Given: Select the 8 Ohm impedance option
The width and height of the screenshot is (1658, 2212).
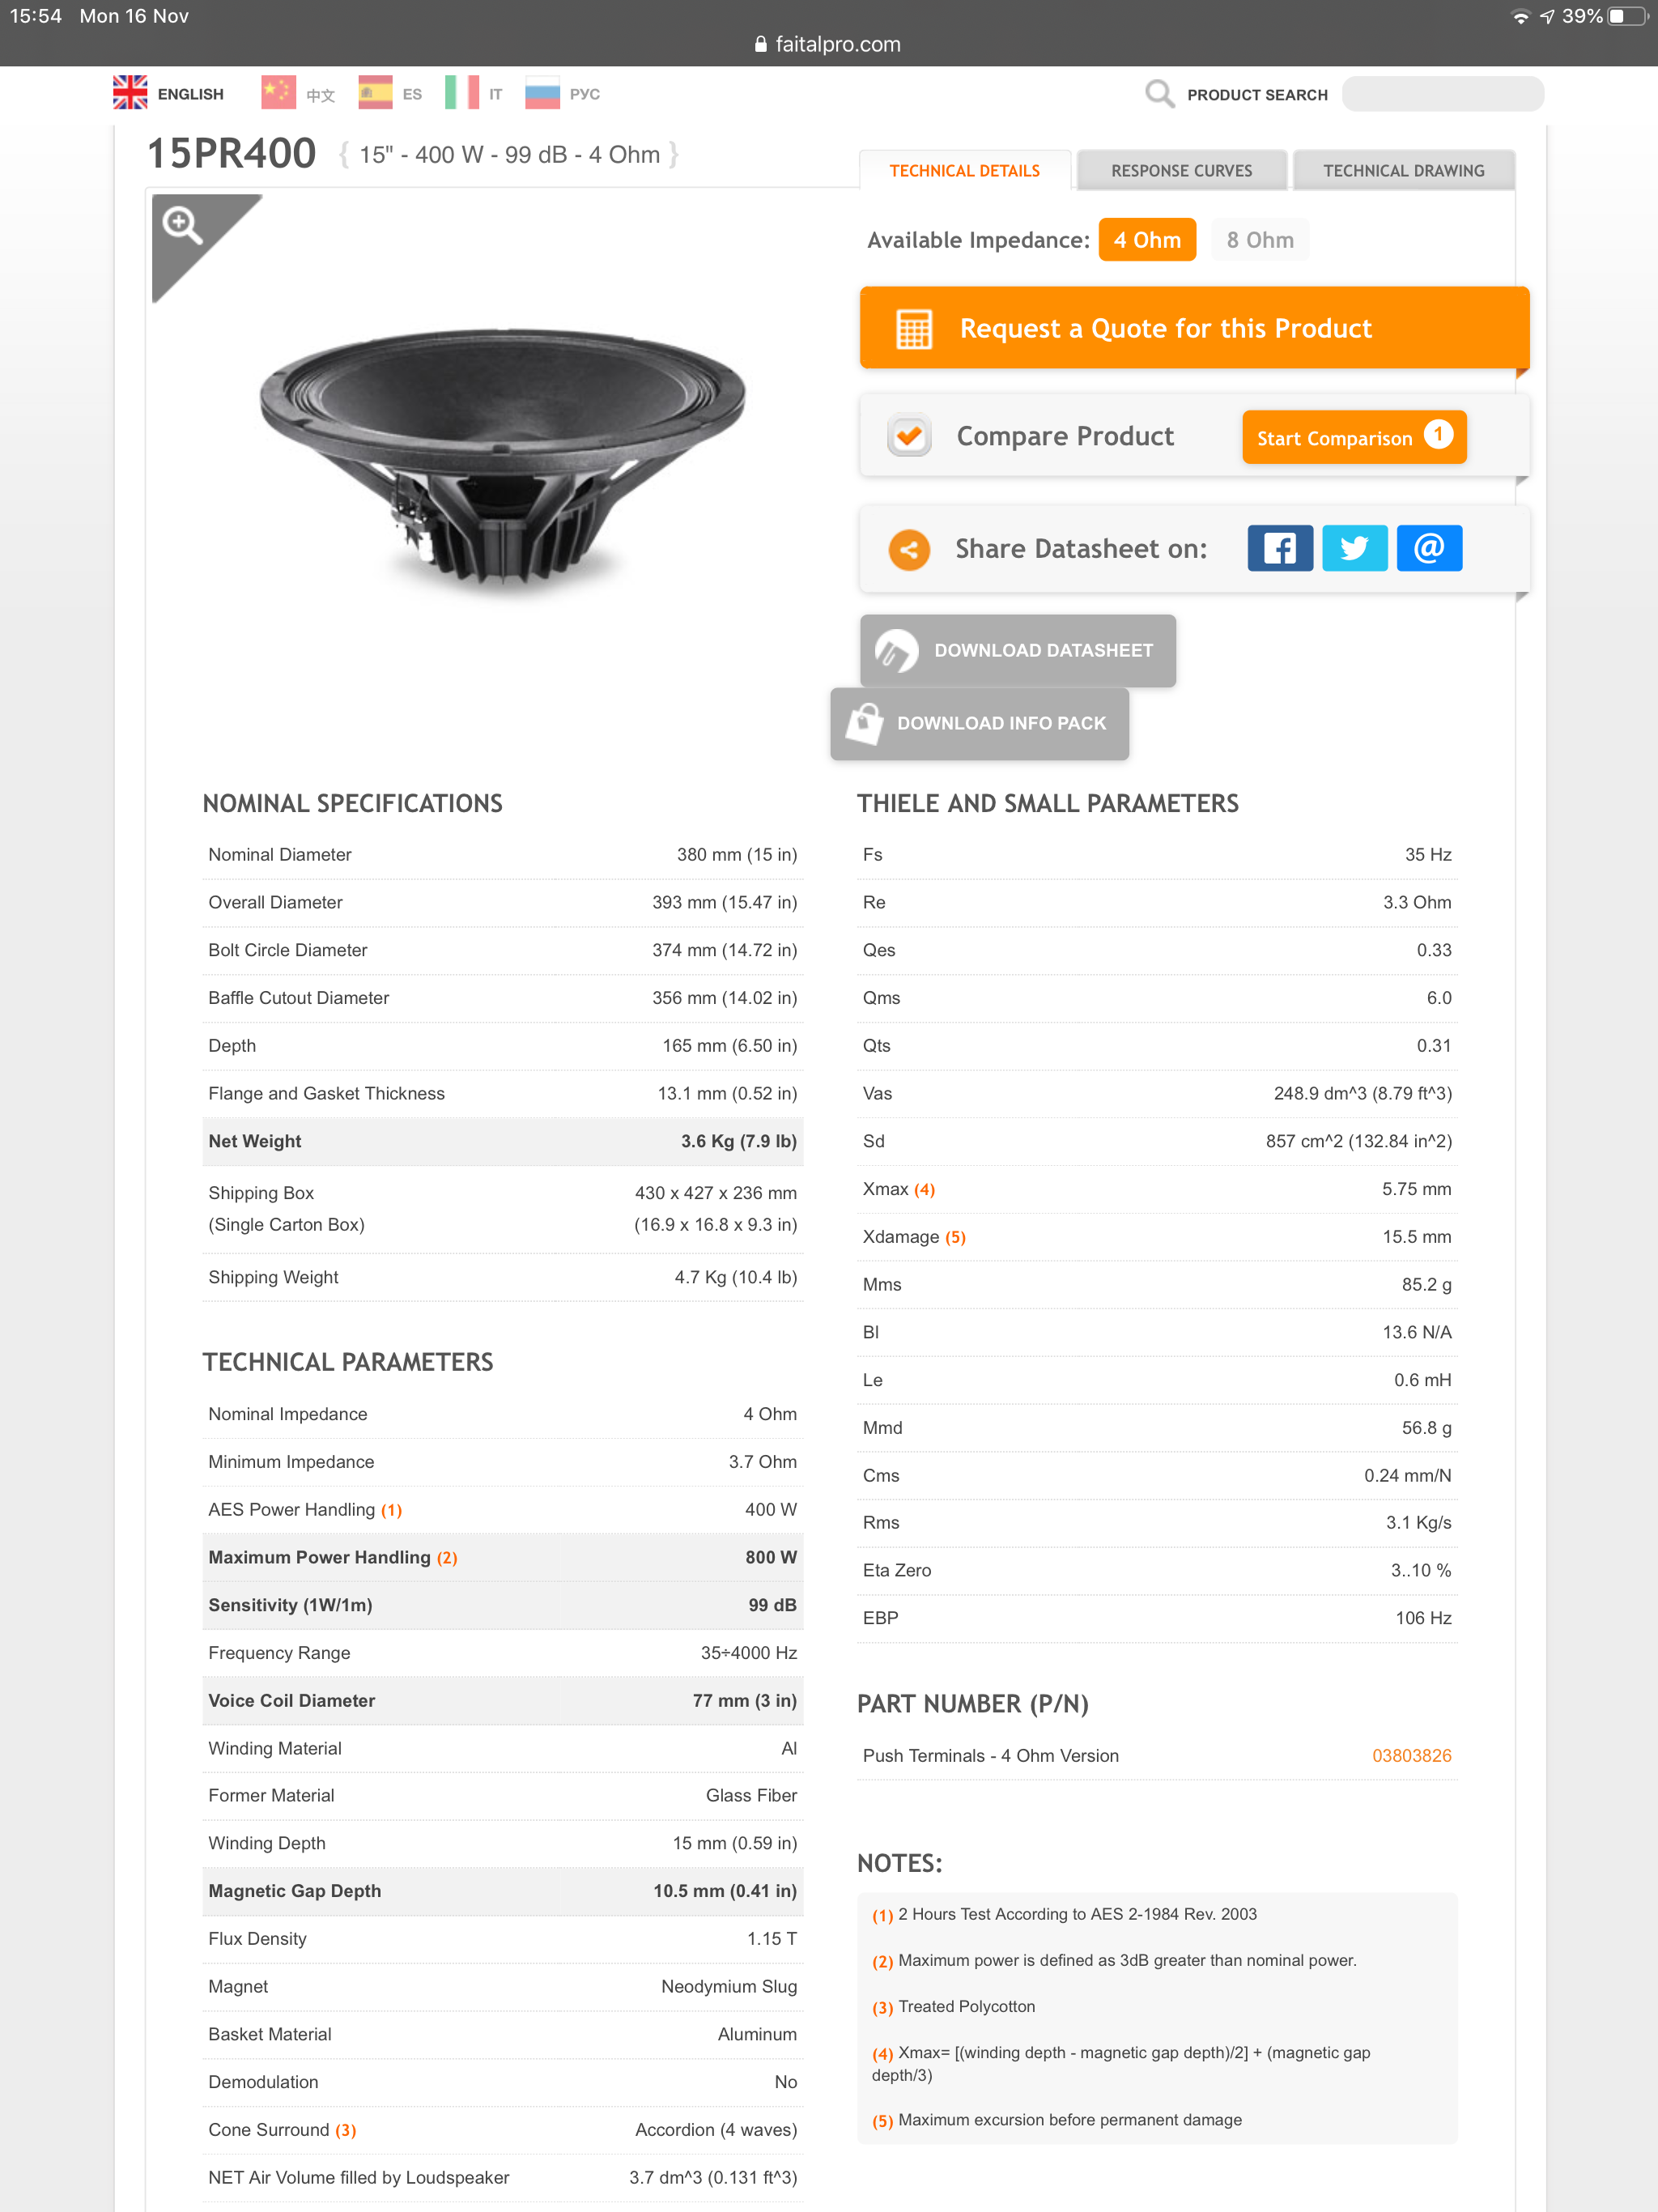Looking at the screenshot, I should coord(1260,240).
